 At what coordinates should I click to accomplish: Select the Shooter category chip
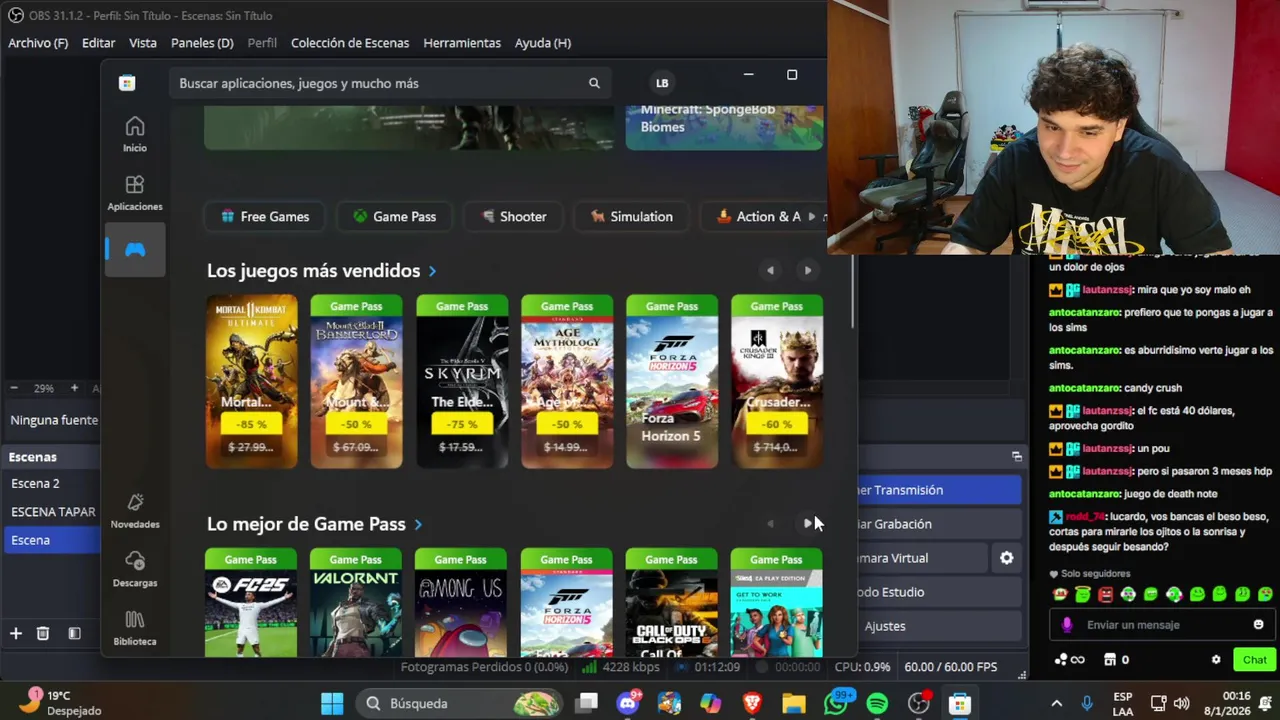[x=514, y=216]
